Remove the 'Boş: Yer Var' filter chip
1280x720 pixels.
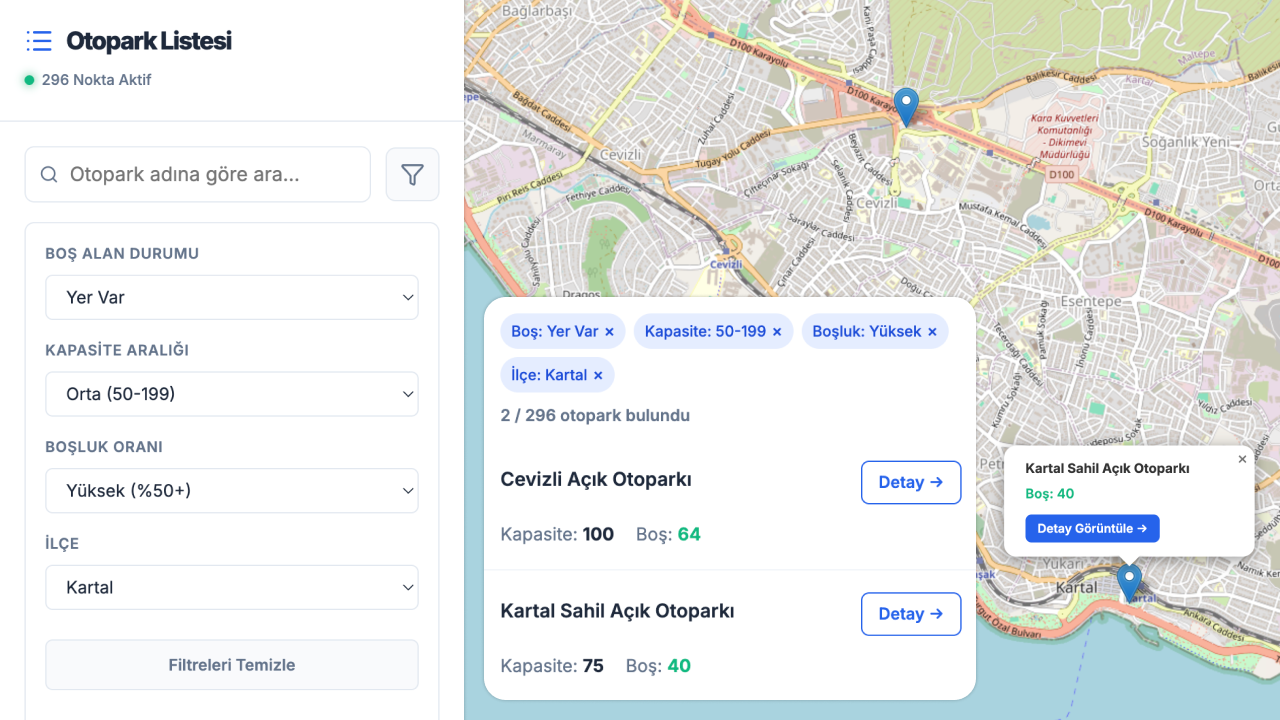pos(610,332)
